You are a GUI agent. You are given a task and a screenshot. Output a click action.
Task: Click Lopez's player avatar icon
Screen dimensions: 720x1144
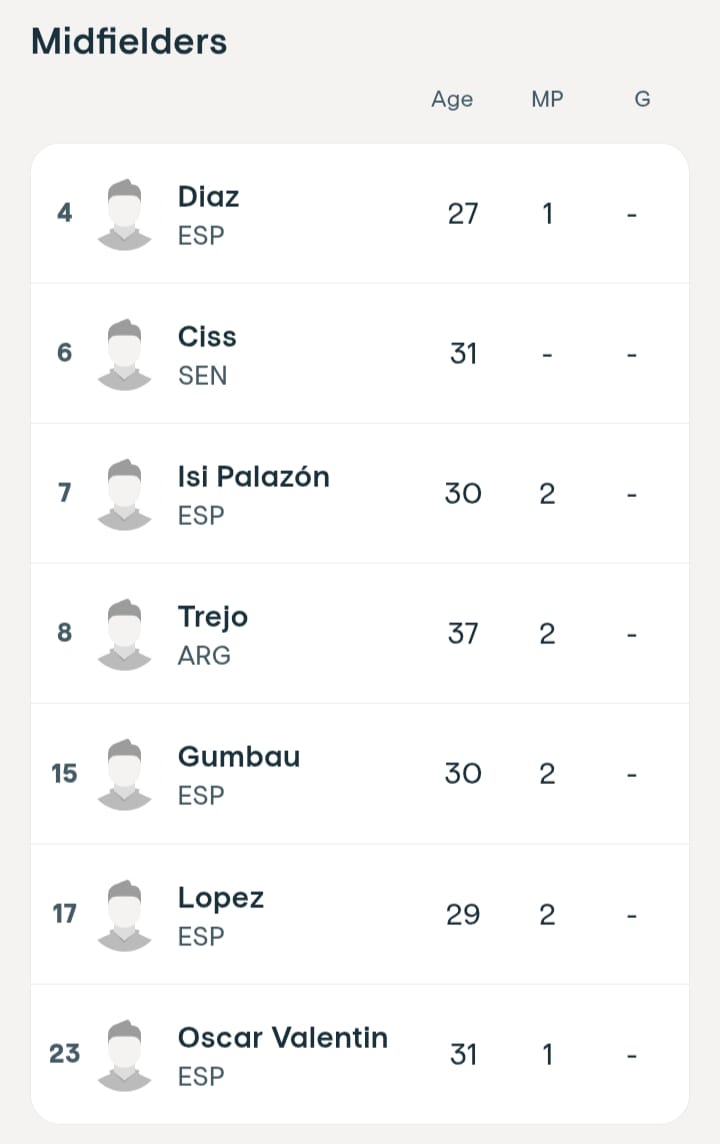click(124, 914)
